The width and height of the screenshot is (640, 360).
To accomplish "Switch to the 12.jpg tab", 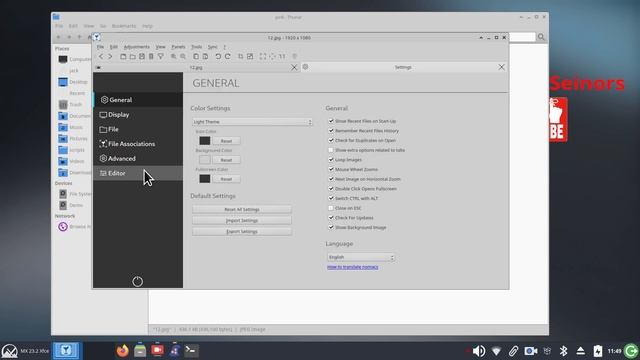I will 196,67.
